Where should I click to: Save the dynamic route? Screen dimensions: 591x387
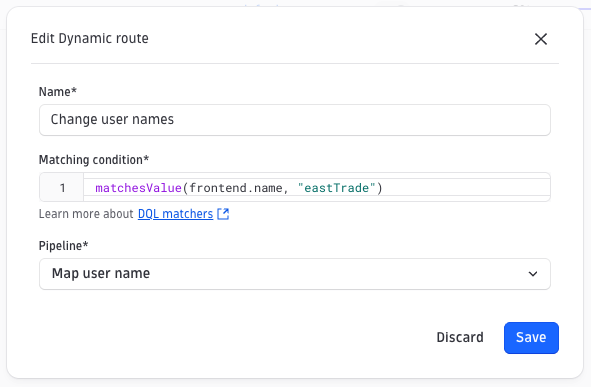coord(531,338)
